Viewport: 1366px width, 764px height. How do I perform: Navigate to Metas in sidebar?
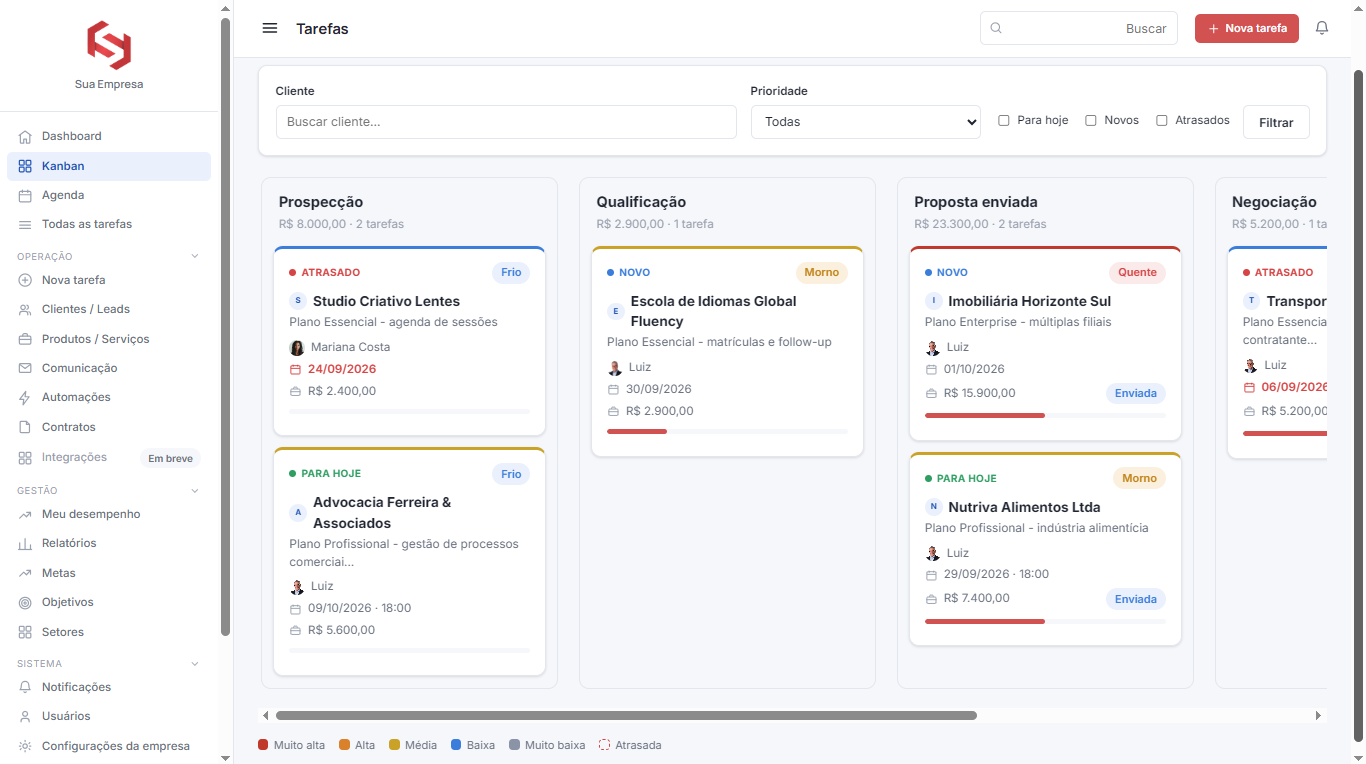click(x=109, y=573)
